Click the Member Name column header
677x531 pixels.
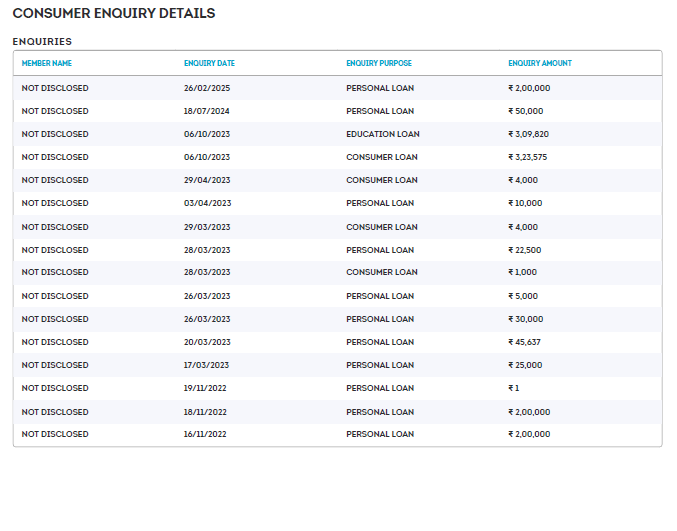coord(47,64)
